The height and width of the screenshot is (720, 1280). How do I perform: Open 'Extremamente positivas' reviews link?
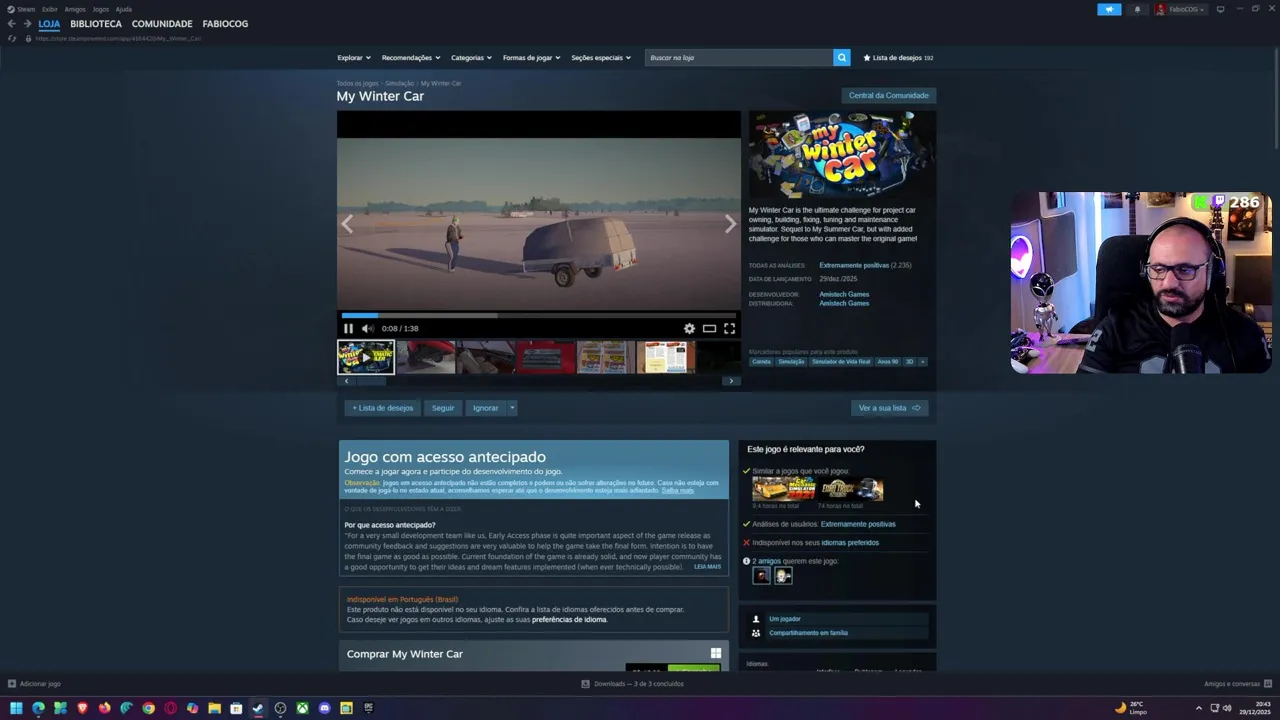[x=853, y=265]
